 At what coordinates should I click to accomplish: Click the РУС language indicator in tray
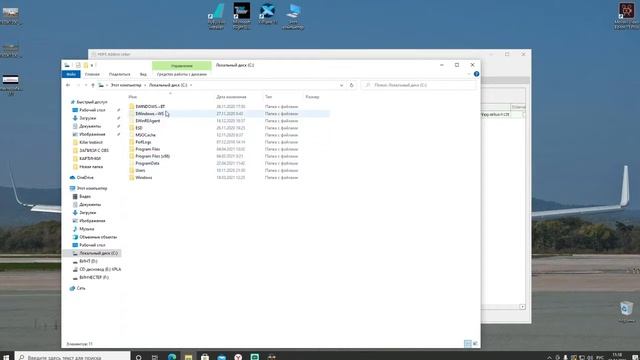[x=600, y=358]
